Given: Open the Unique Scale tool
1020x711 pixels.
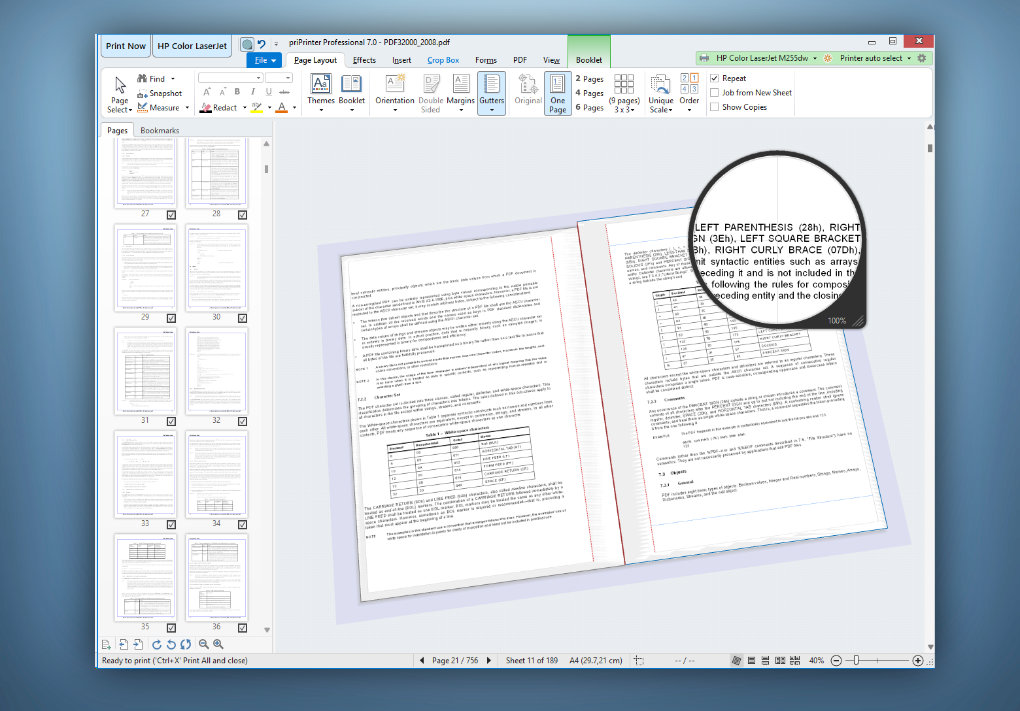Looking at the screenshot, I should (660, 93).
